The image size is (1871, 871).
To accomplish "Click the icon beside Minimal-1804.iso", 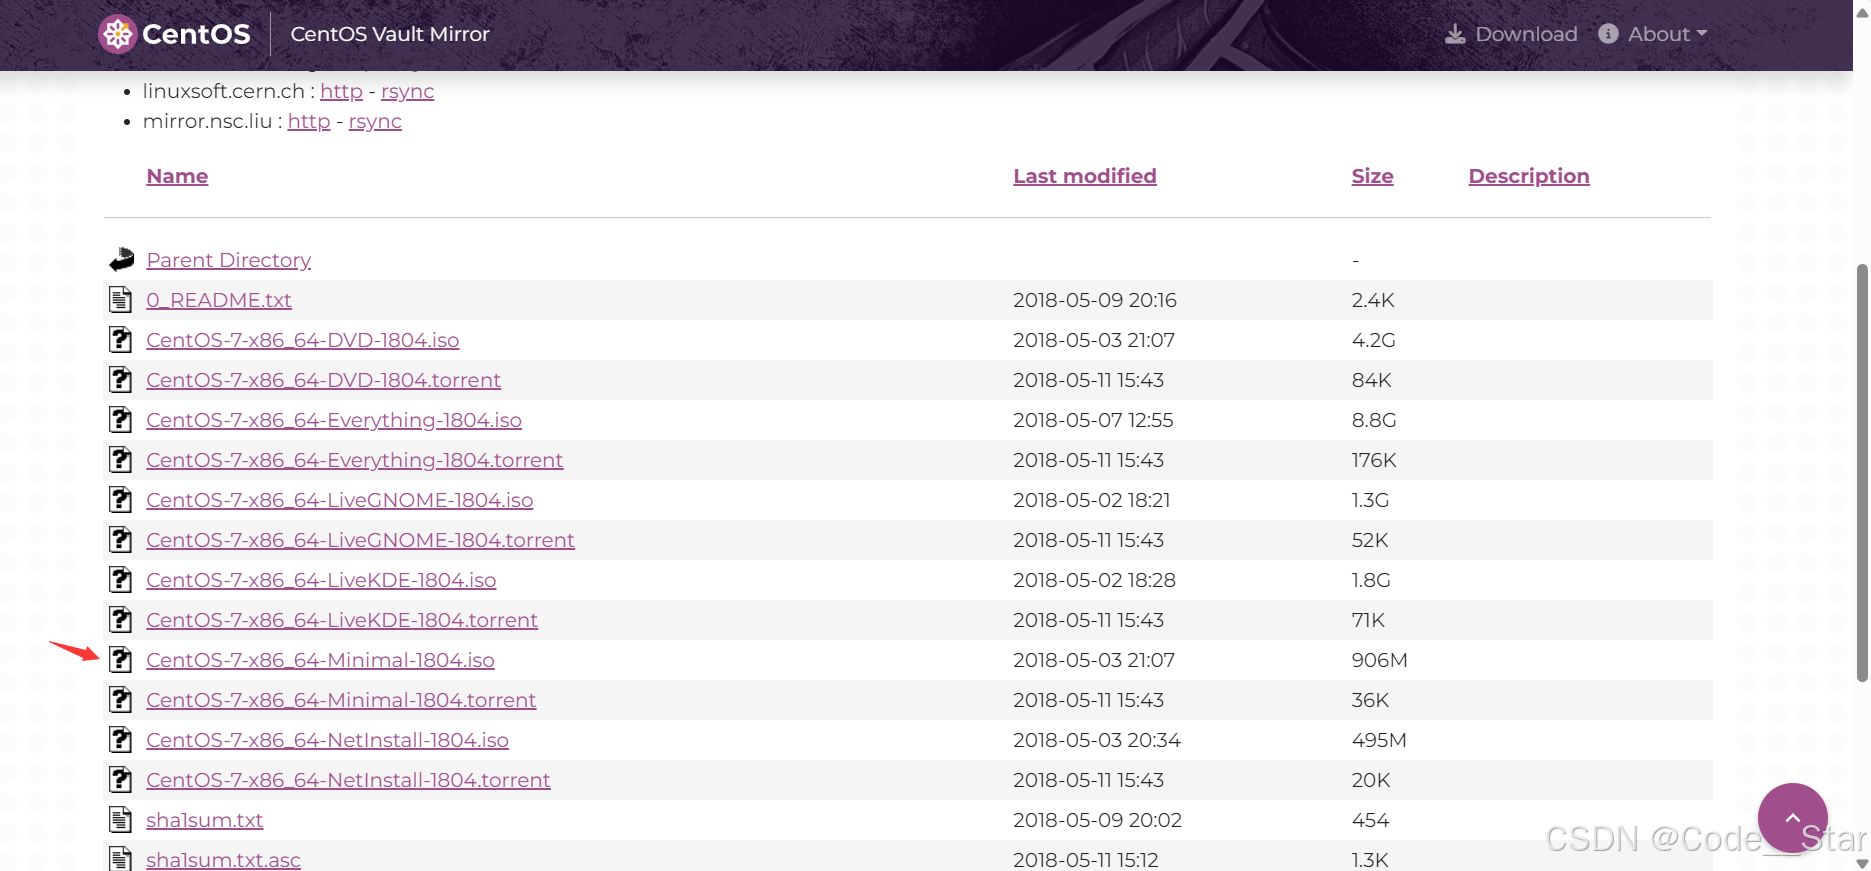I will point(121,660).
